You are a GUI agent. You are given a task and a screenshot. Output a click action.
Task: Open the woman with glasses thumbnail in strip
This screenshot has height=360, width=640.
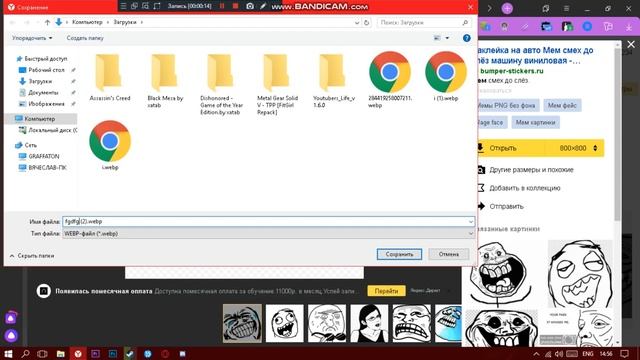click(x=369, y=323)
